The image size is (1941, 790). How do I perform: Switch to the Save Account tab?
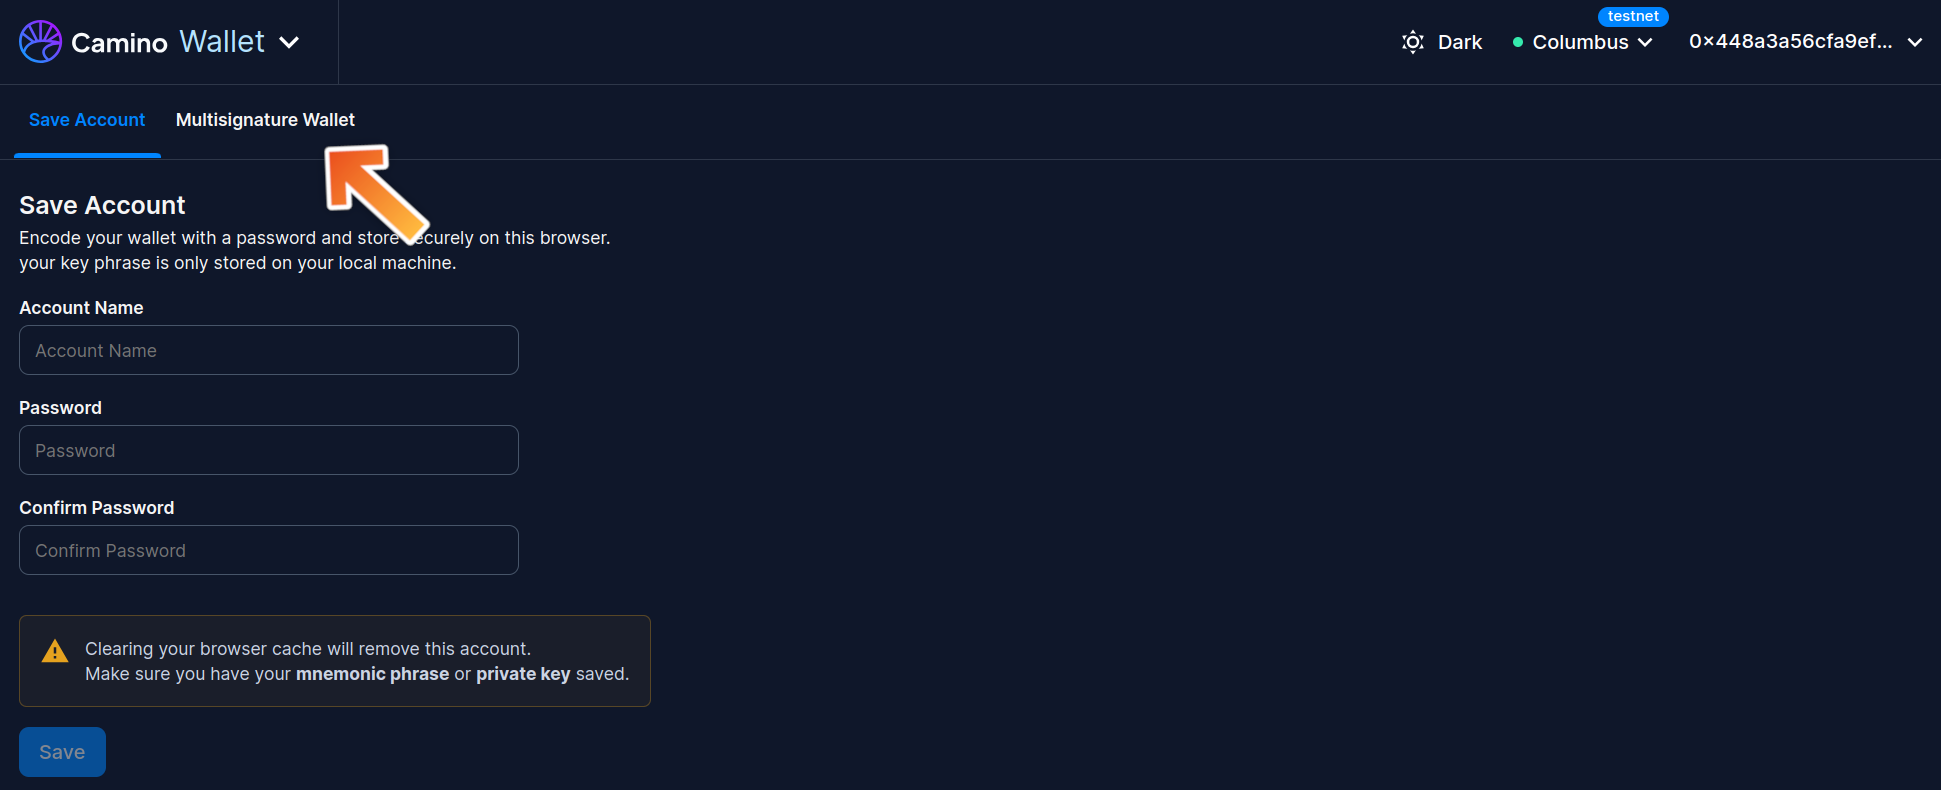[x=87, y=120]
